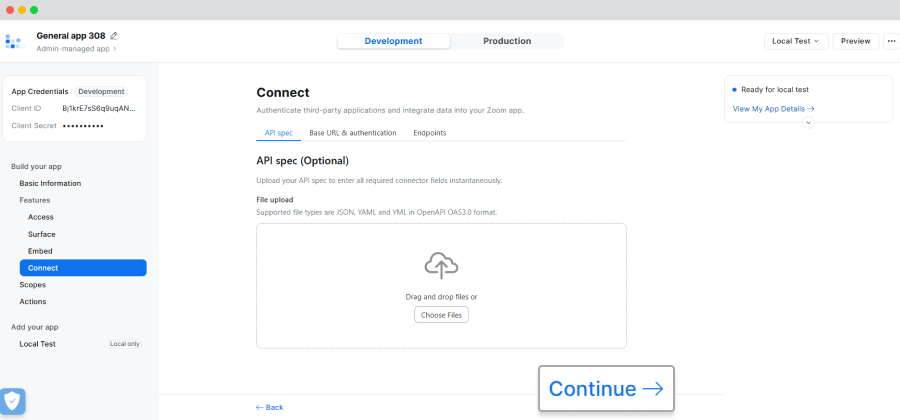The image size is (900, 420).
Task: Open View My App Details link
Action: click(x=773, y=108)
